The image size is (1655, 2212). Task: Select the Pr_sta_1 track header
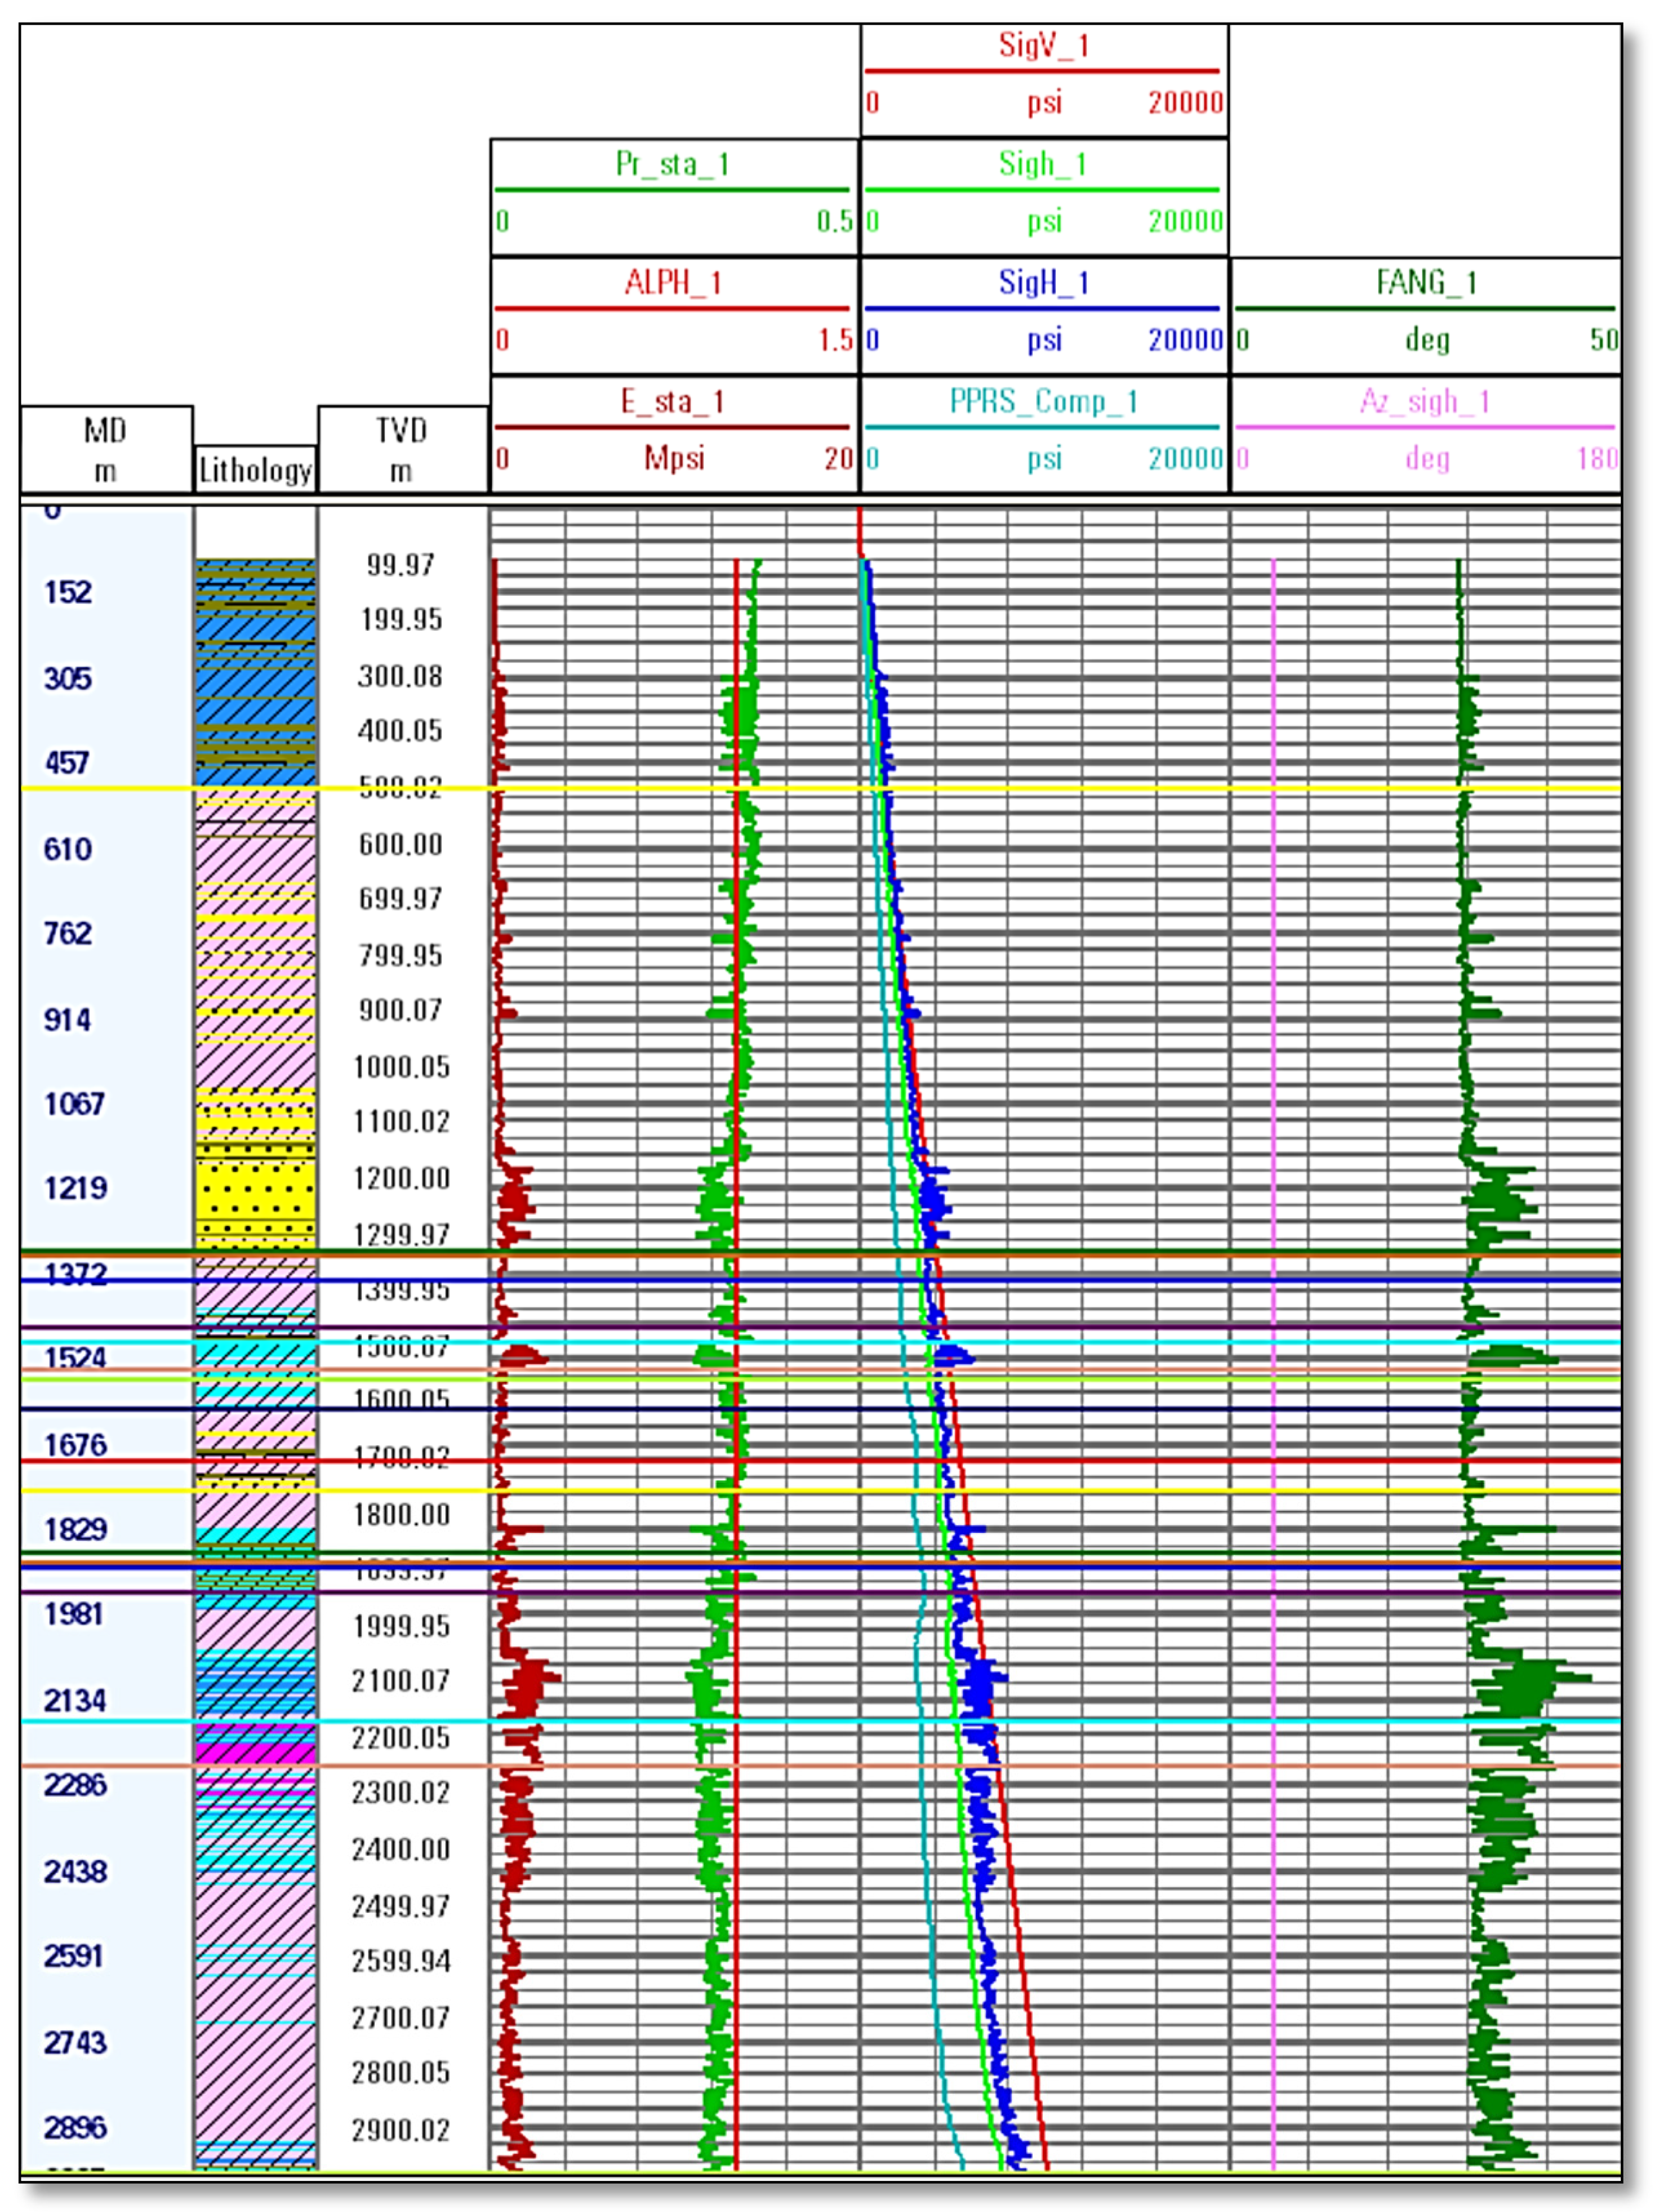pos(672,164)
